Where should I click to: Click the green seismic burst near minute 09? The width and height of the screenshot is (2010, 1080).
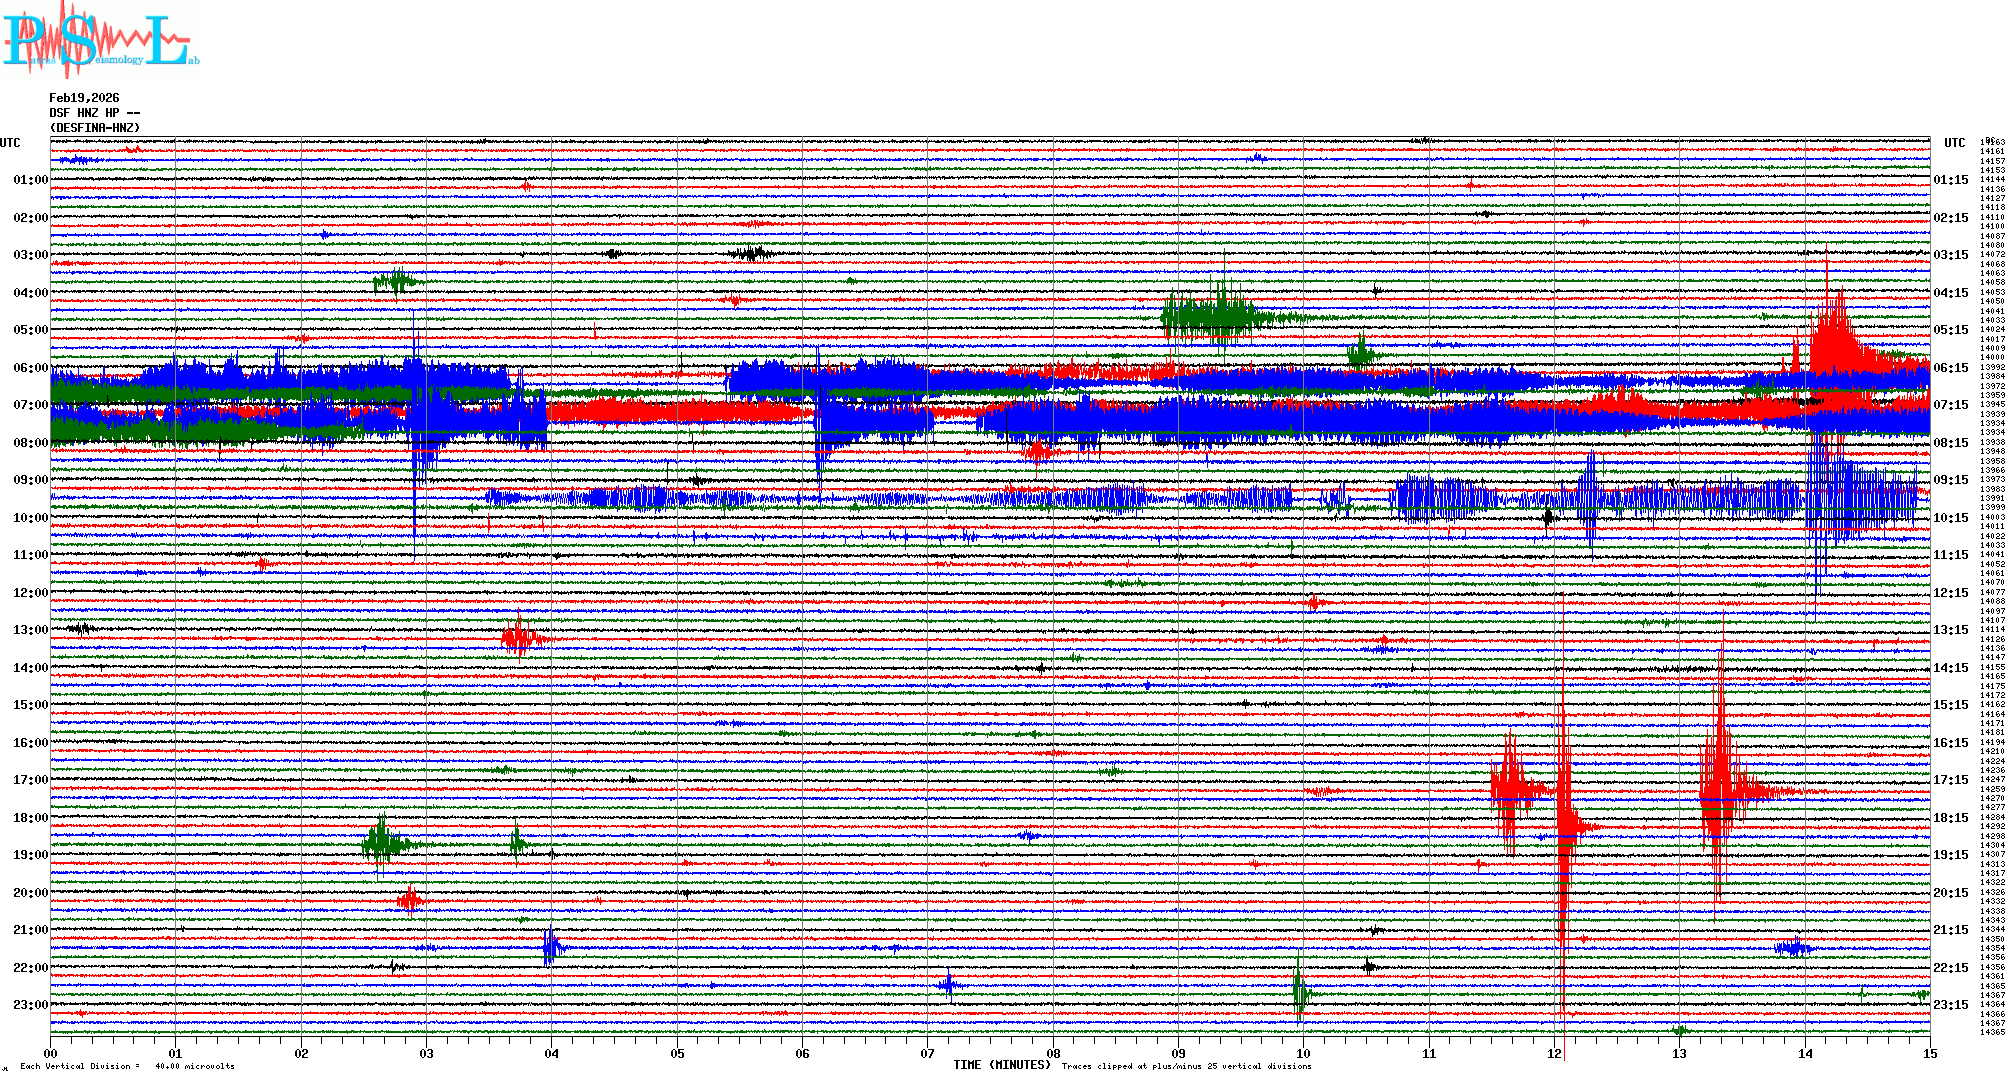click(x=1210, y=317)
